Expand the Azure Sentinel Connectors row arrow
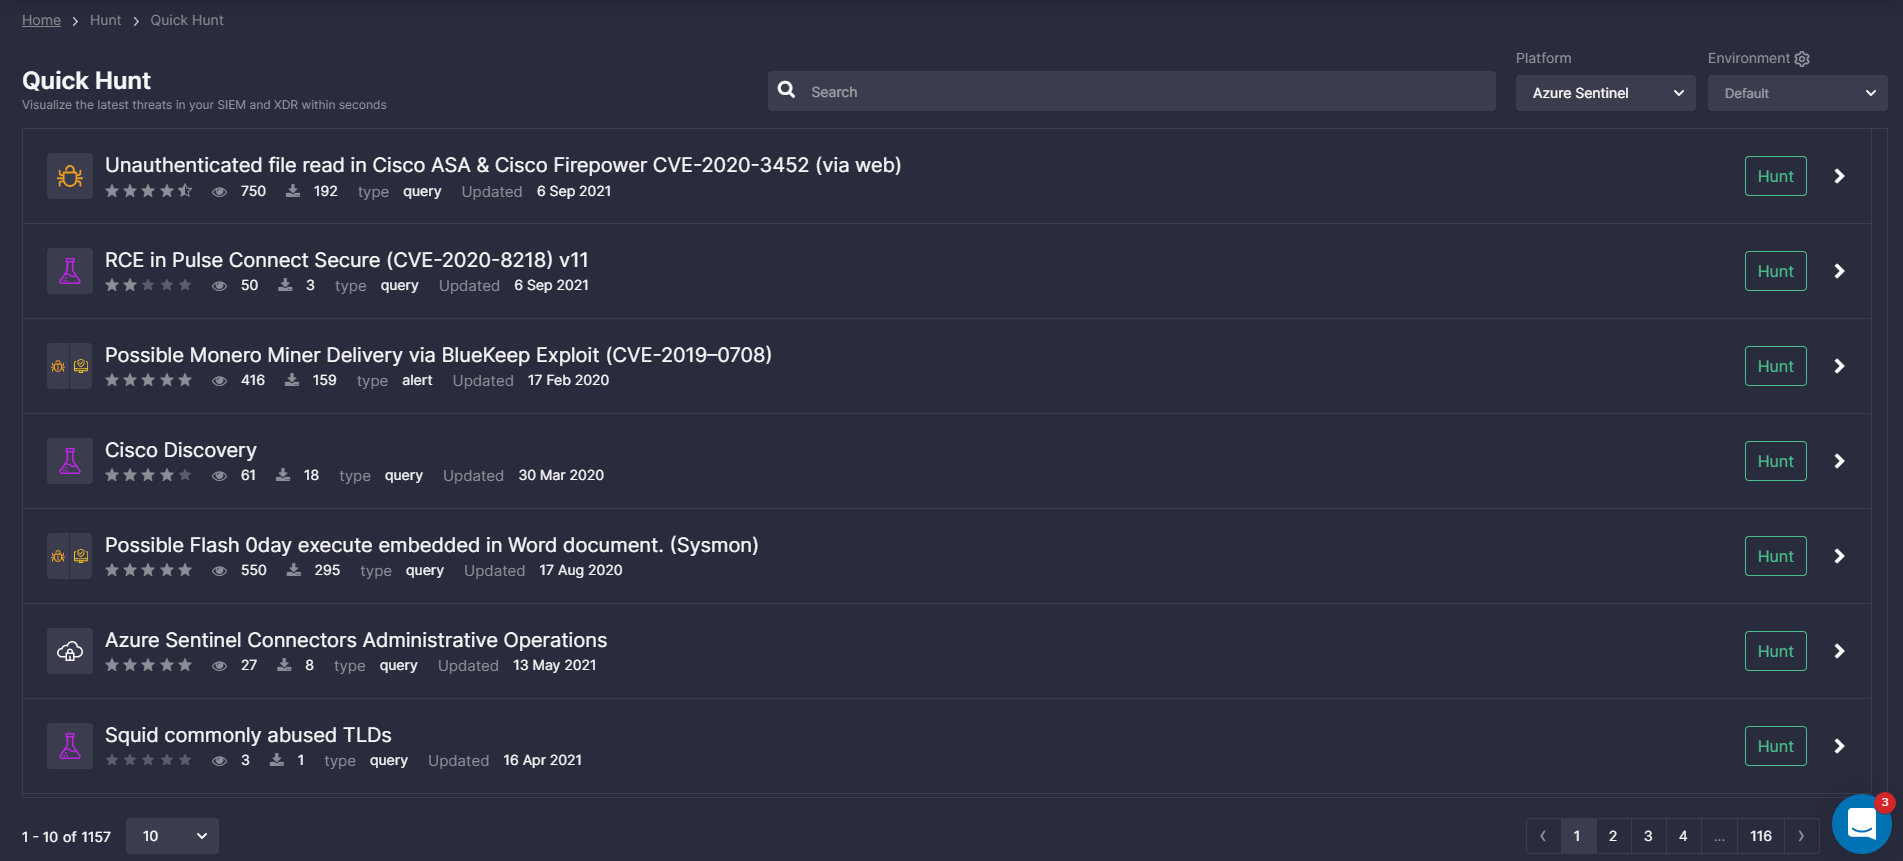 [1839, 651]
